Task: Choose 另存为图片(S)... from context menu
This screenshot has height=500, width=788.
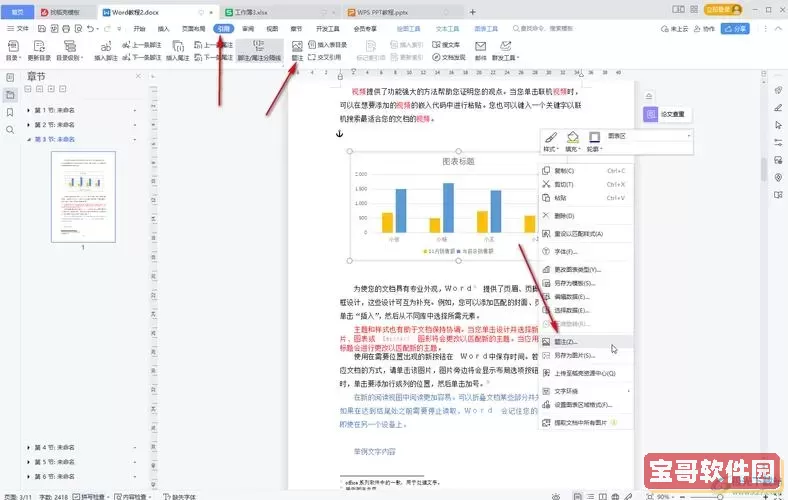Action: point(585,355)
